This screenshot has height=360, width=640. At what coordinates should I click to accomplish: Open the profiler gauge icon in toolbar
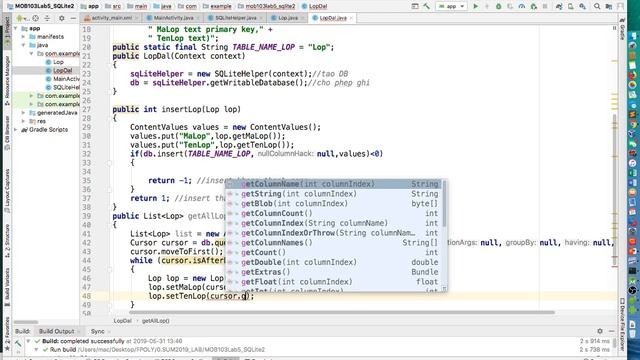[522, 6]
